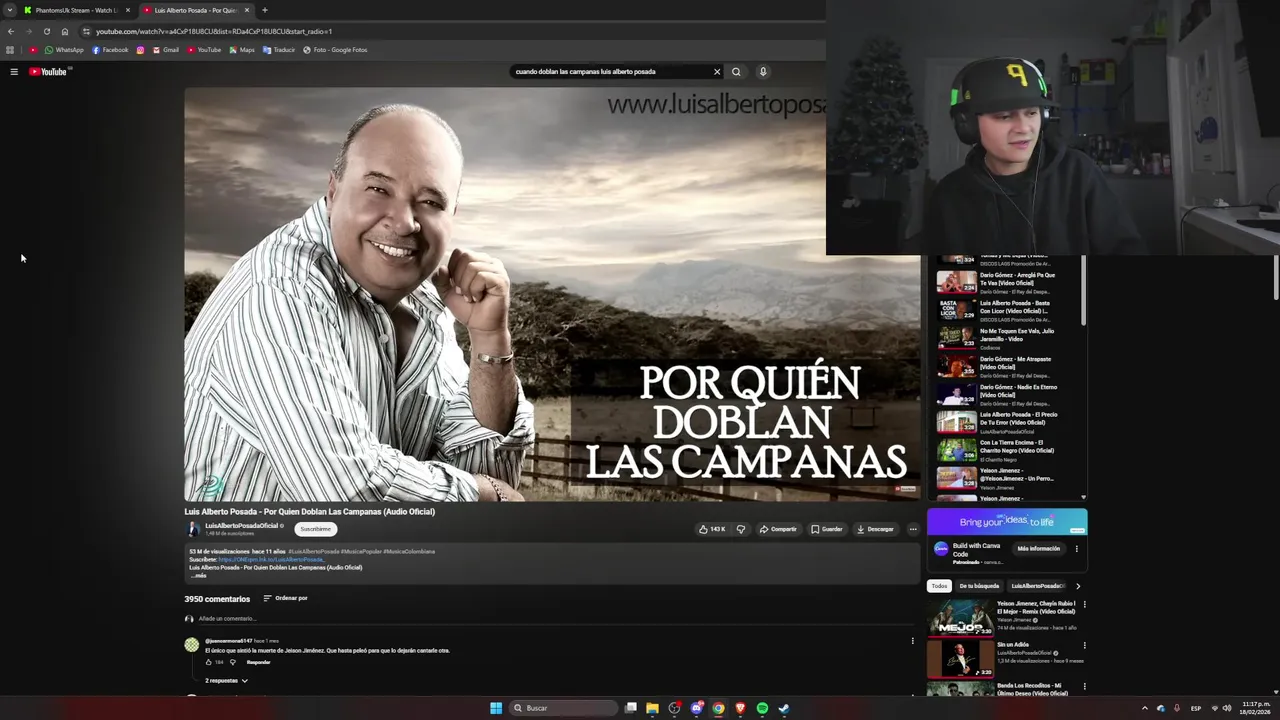Click the Más información ad button
The height and width of the screenshot is (720, 1280).
[x=1038, y=548]
